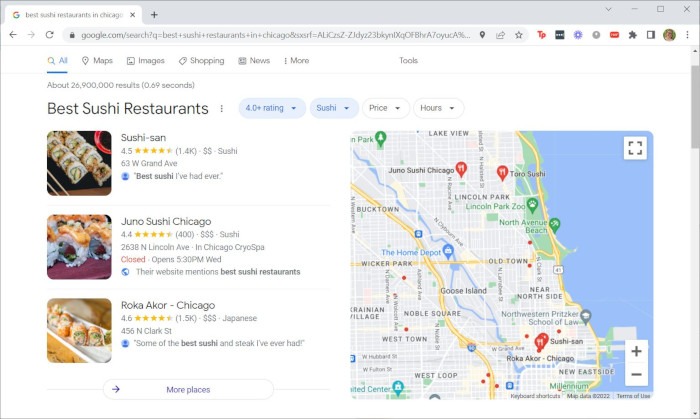Screen dimensions: 700x419
Task: Click the site lock icon in the address bar
Action: point(72,35)
